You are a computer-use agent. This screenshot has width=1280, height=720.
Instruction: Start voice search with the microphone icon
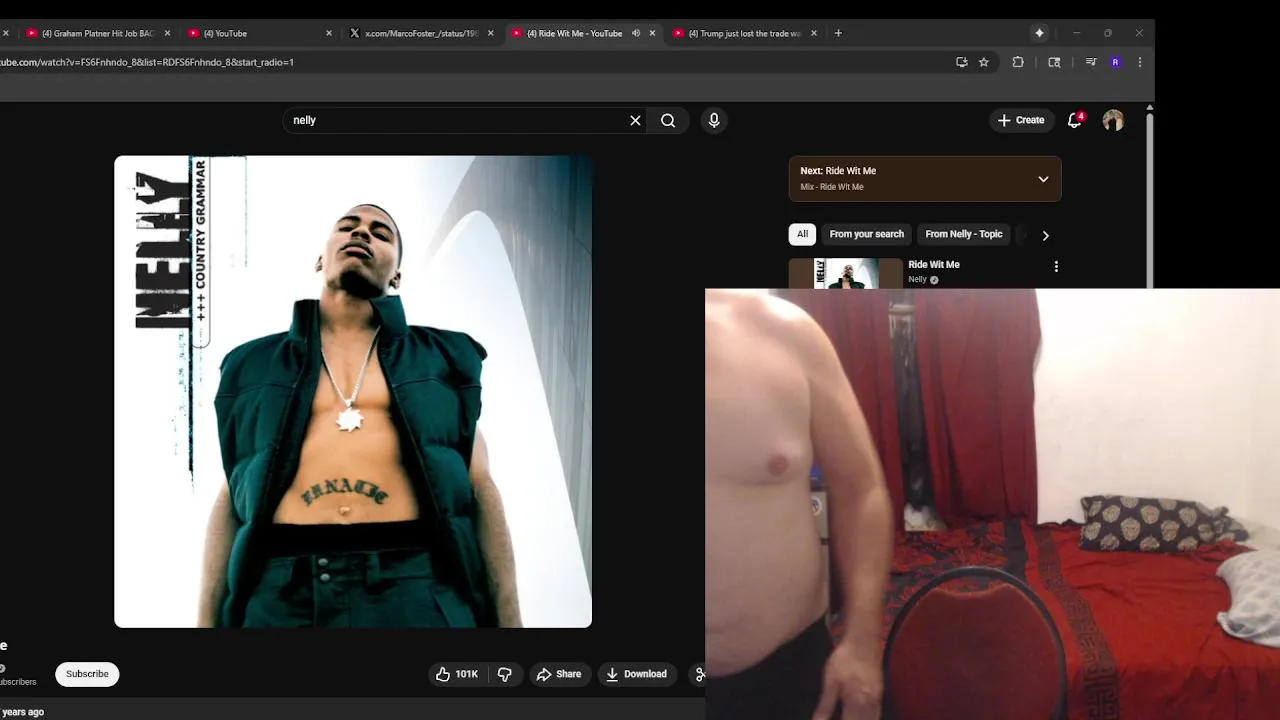(x=714, y=120)
